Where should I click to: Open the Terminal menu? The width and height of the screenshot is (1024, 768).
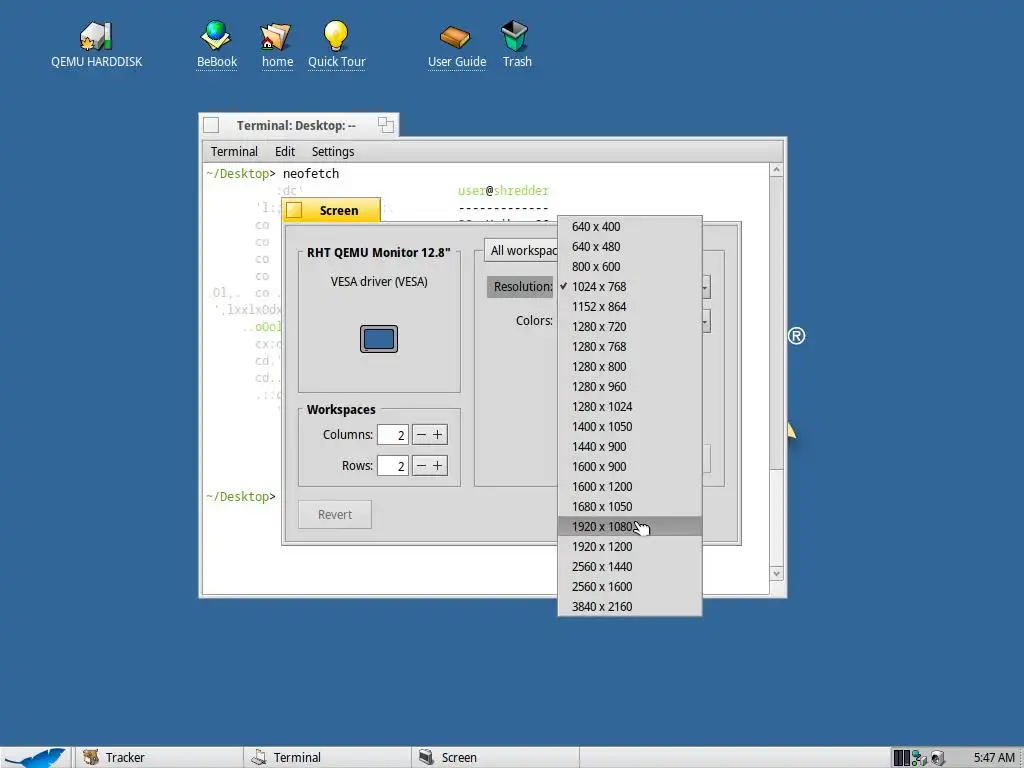click(x=234, y=152)
